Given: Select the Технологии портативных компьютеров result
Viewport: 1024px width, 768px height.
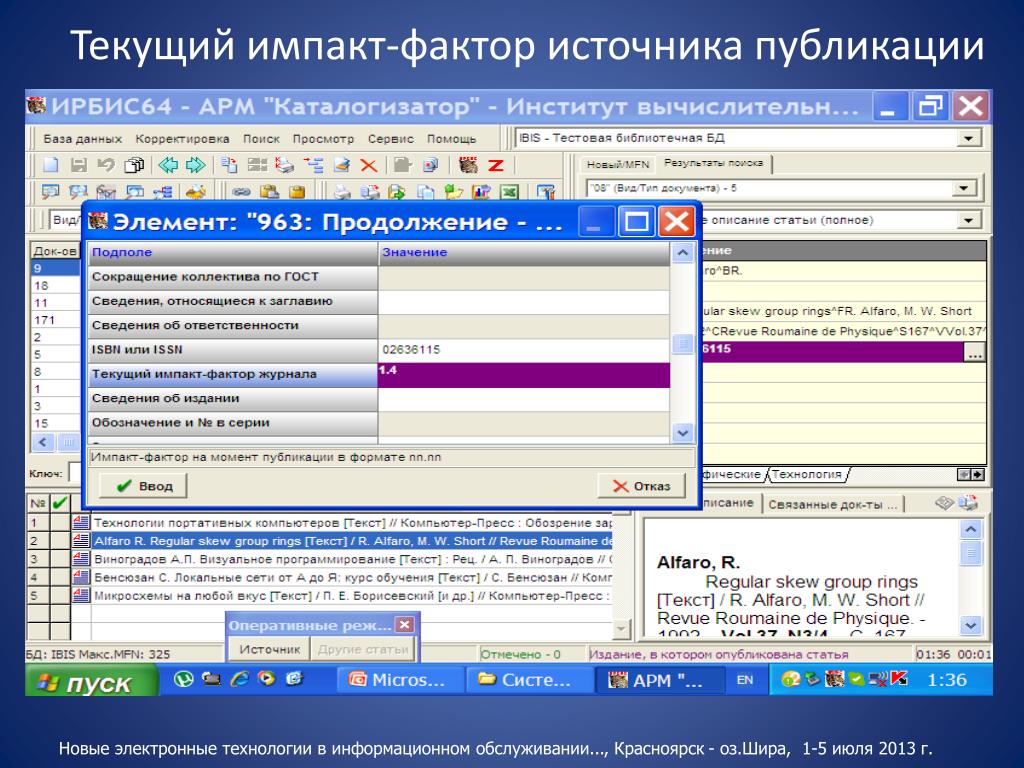Looking at the screenshot, I should [x=353, y=522].
